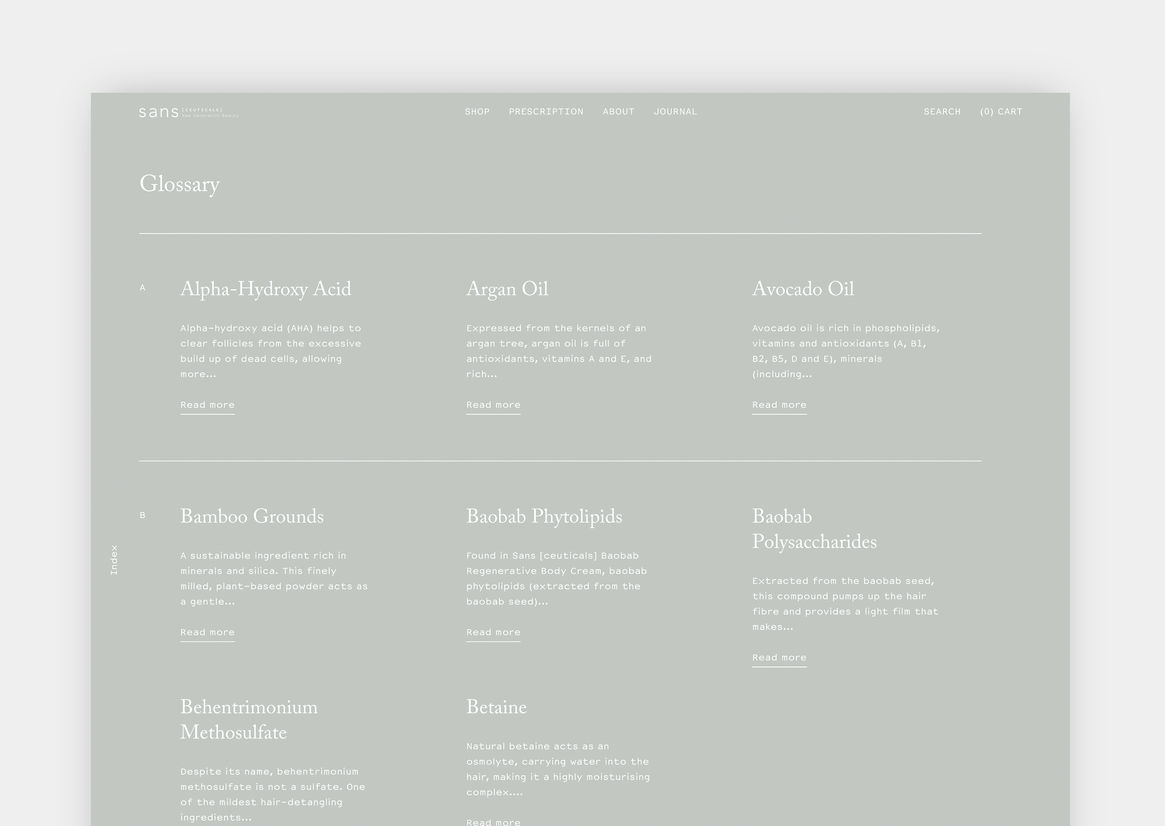Click the Behentrimonium Methosulfate heading

[249, 721]
